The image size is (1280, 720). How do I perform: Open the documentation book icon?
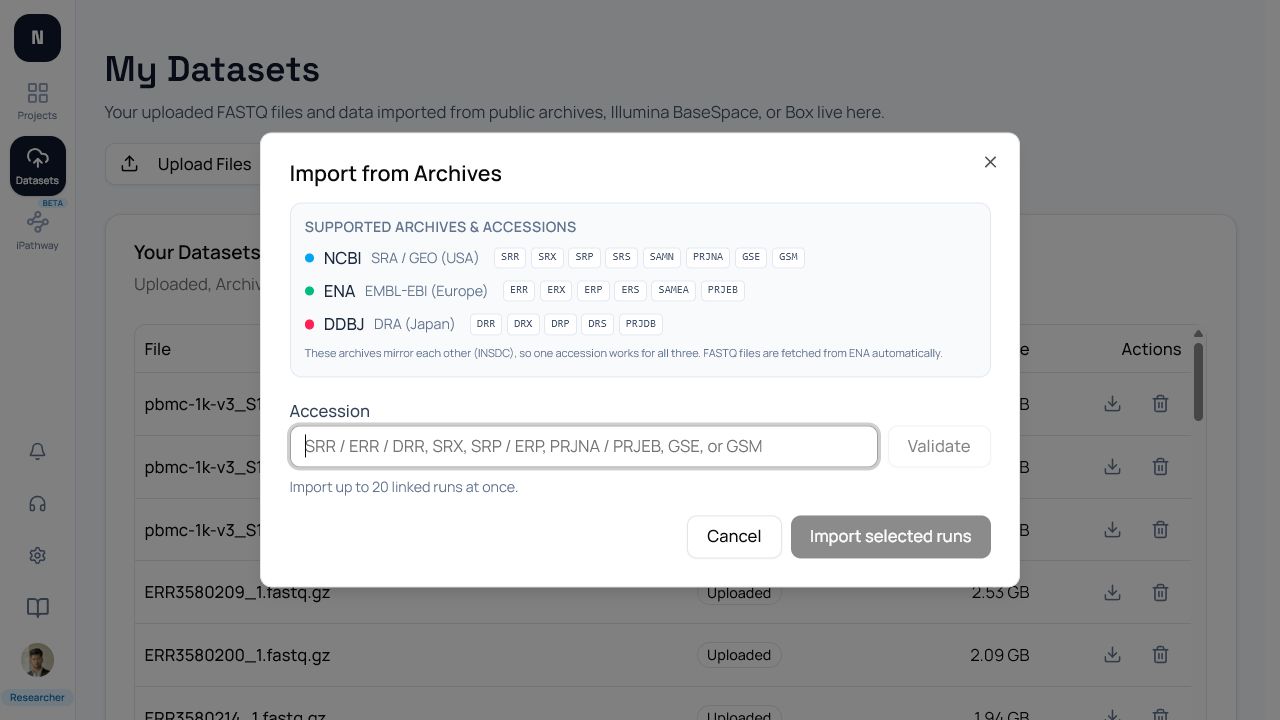coord(37,608)
